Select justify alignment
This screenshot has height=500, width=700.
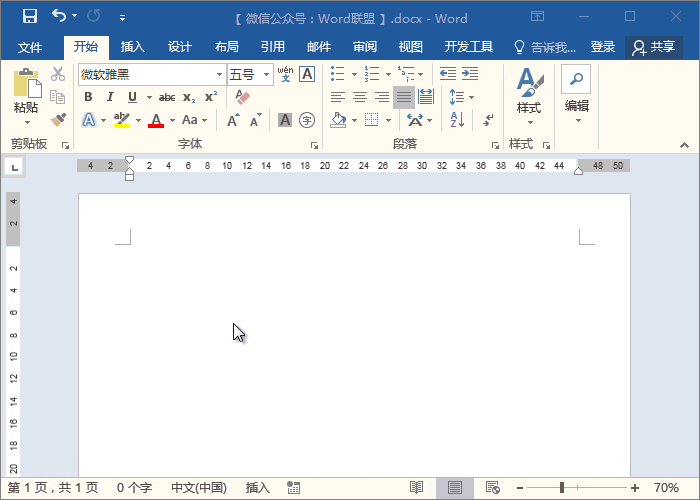point(404,97)
